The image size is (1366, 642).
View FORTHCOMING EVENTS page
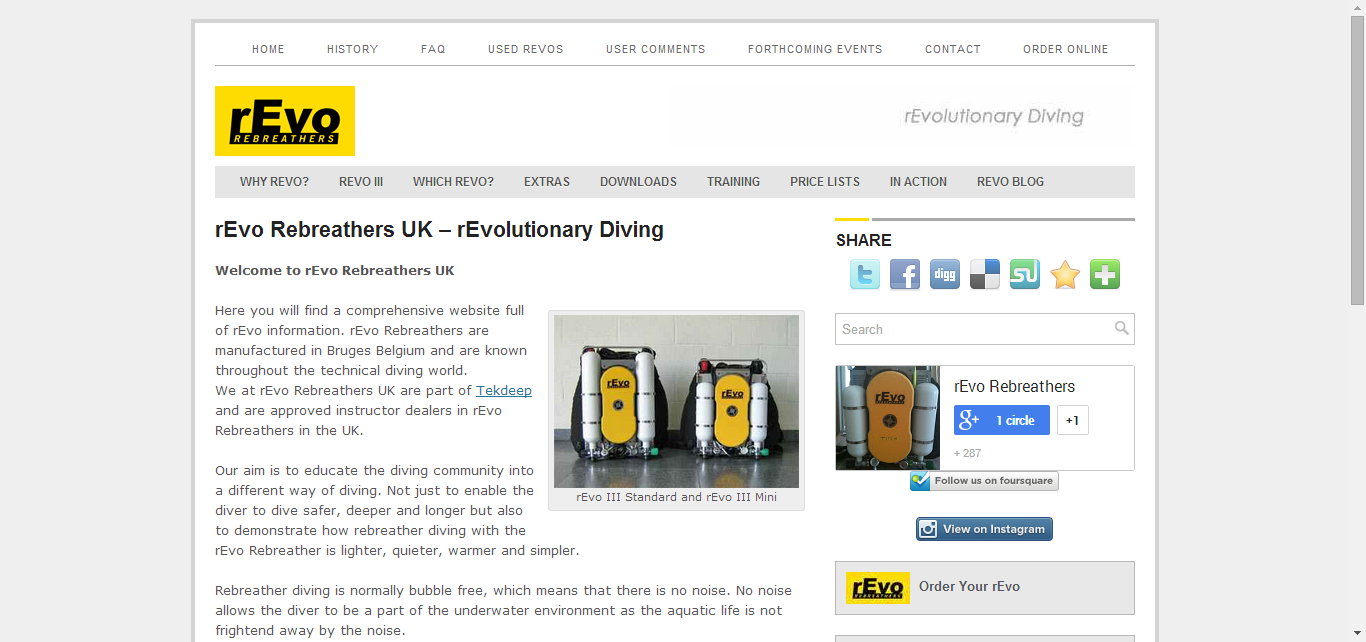(x=815, y=49)
